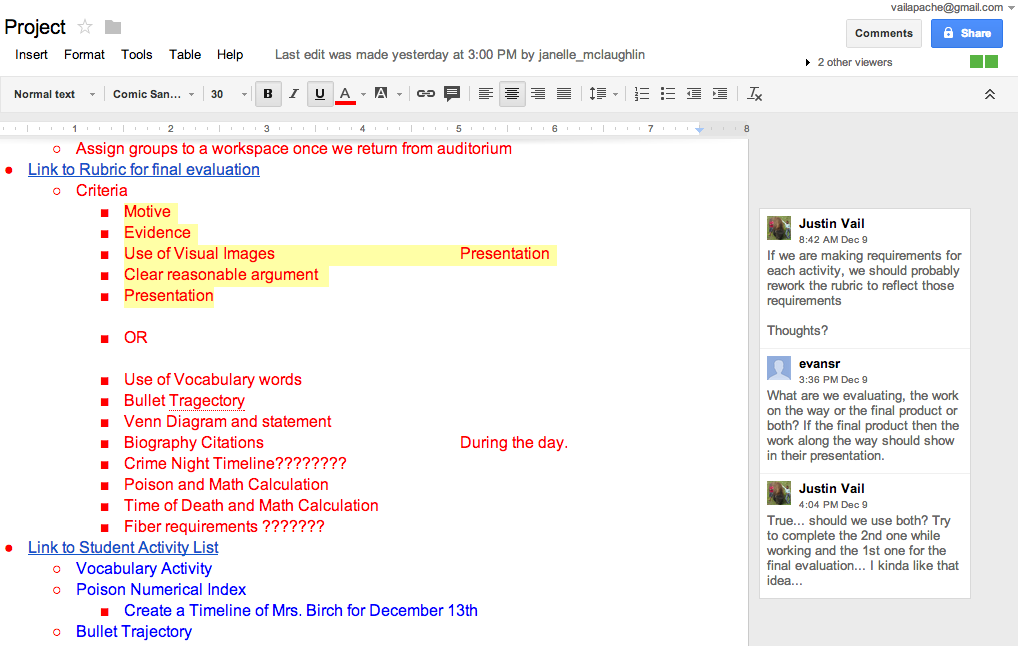Open the Format menu
The height and width of the screenshot is (646, 1018).
(x=84, y=55)
